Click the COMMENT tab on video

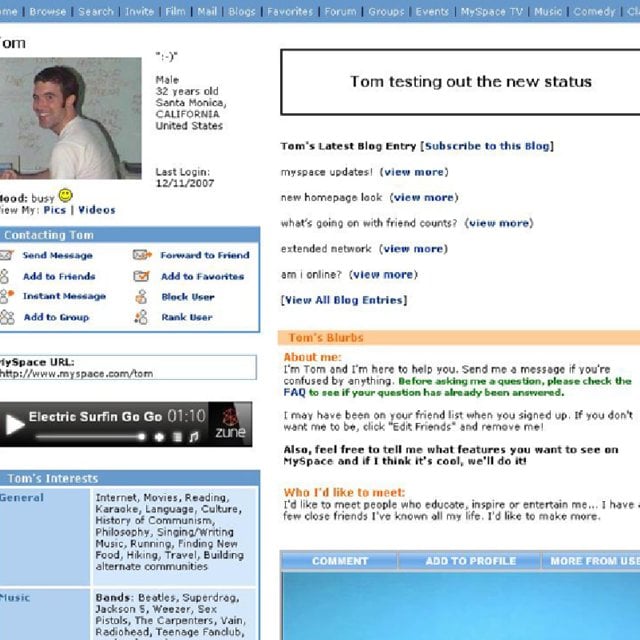click(x=340, y=561)
